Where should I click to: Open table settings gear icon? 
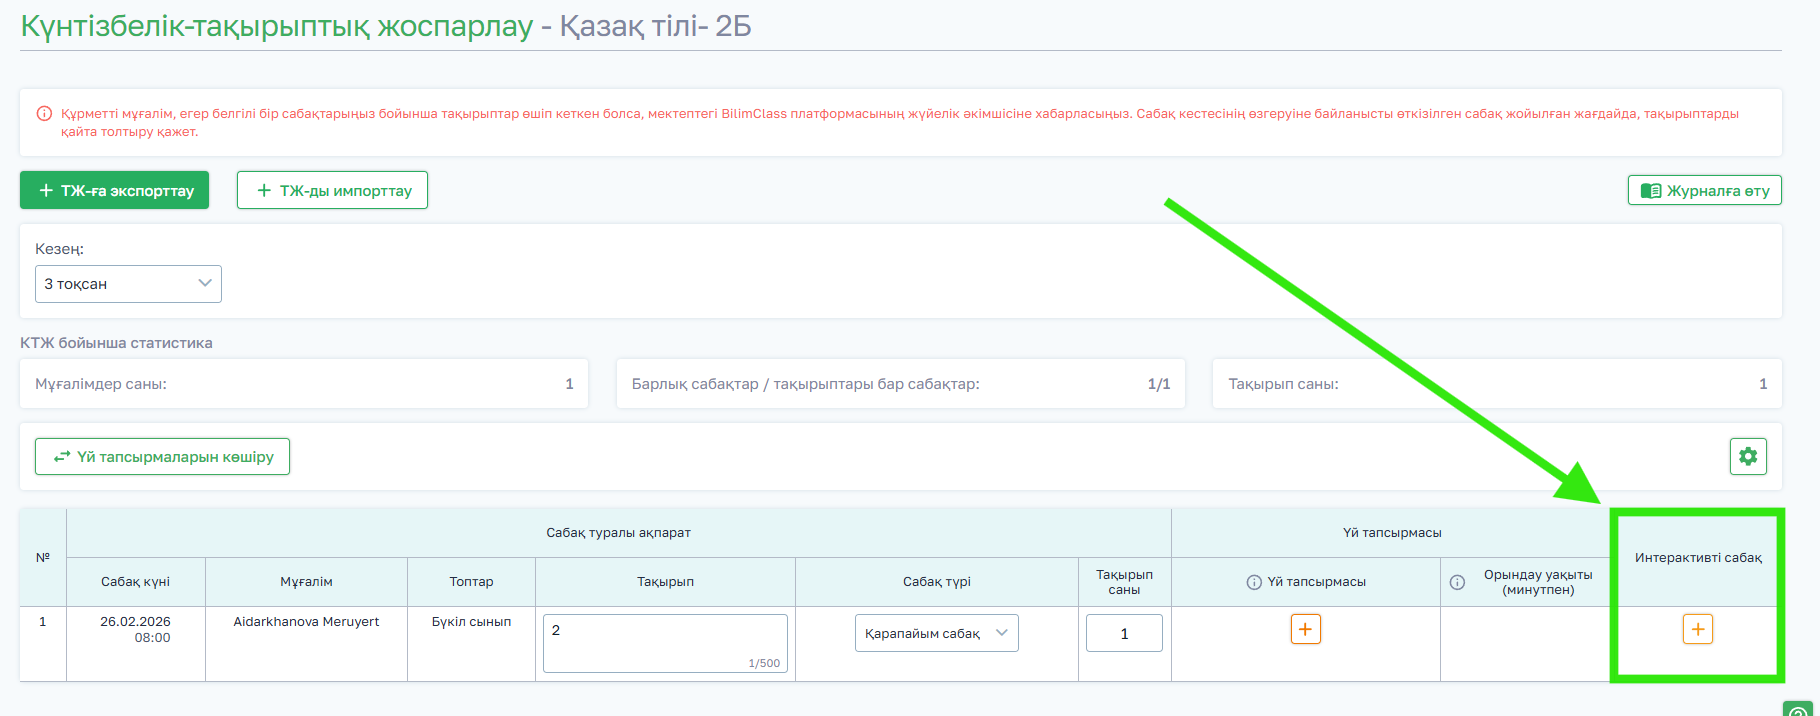(x=1748, y=457)
